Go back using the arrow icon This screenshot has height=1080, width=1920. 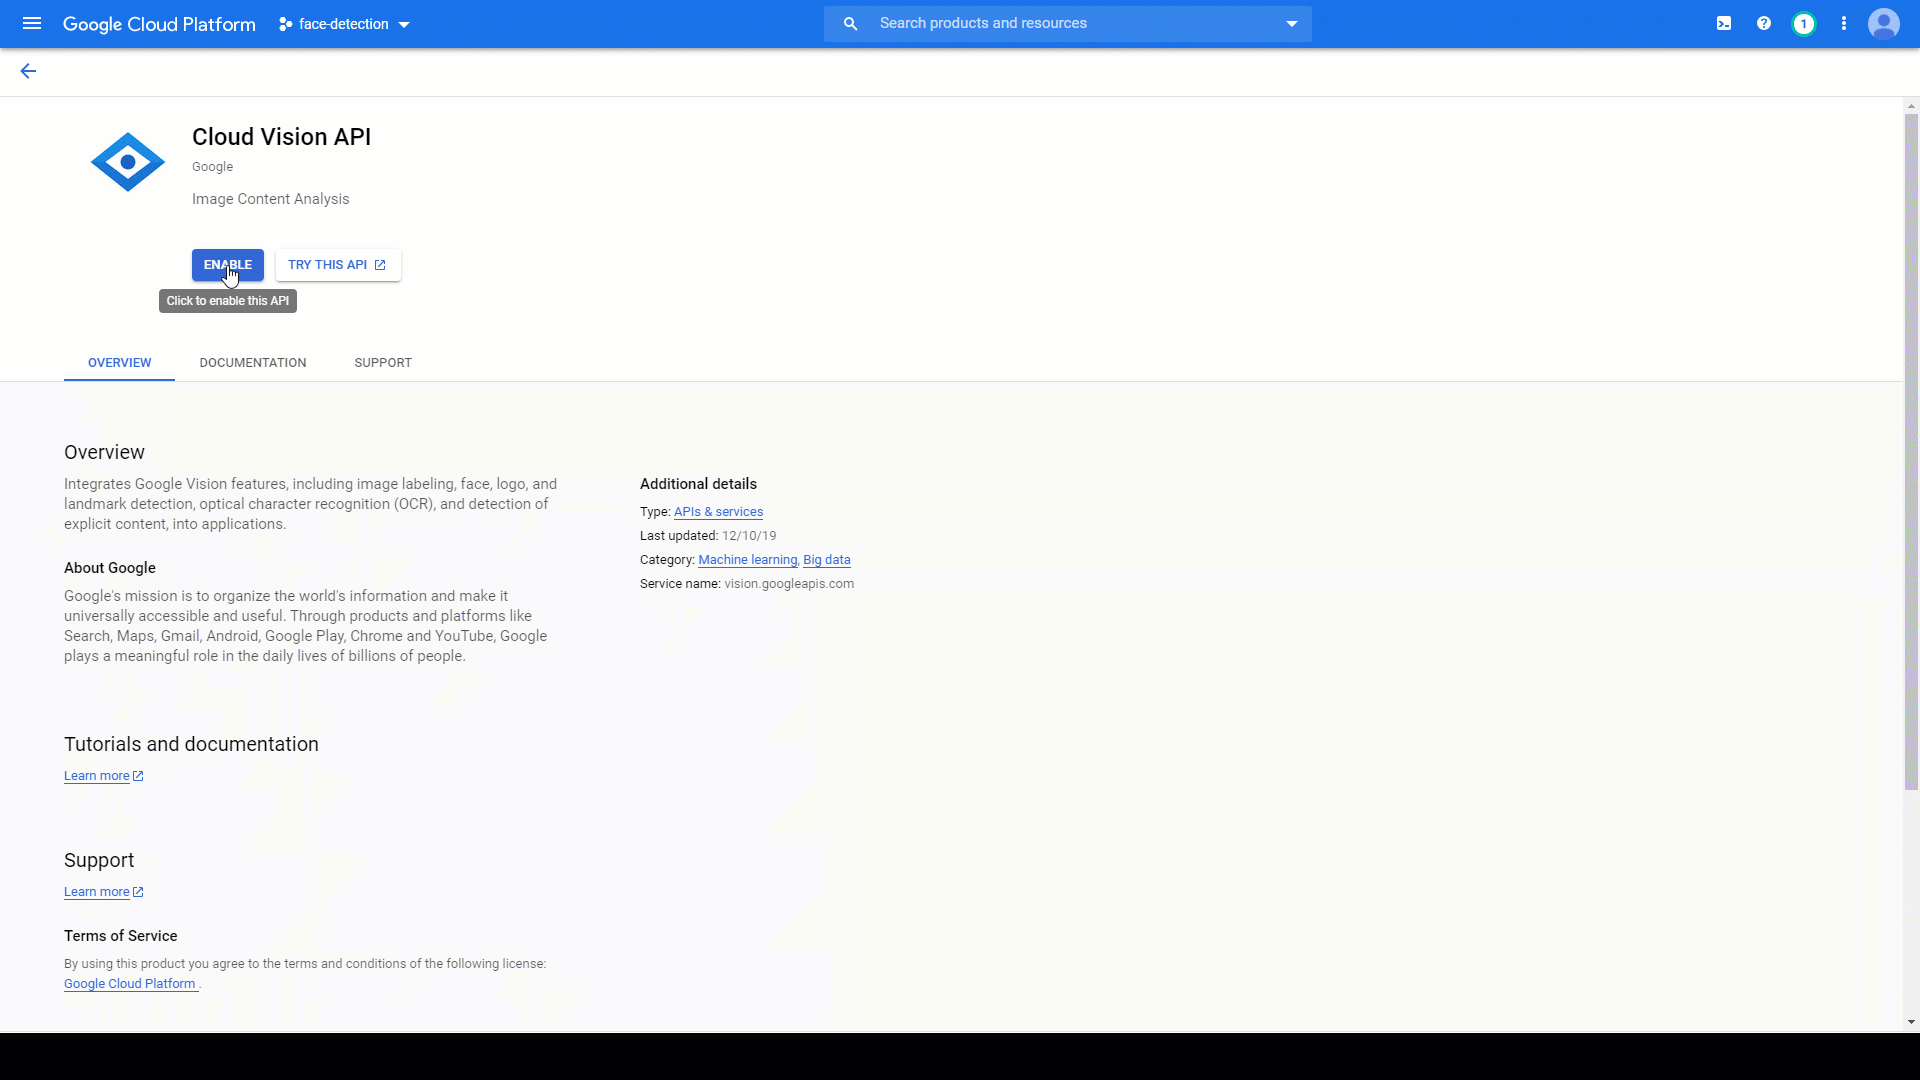coord(28,71)
